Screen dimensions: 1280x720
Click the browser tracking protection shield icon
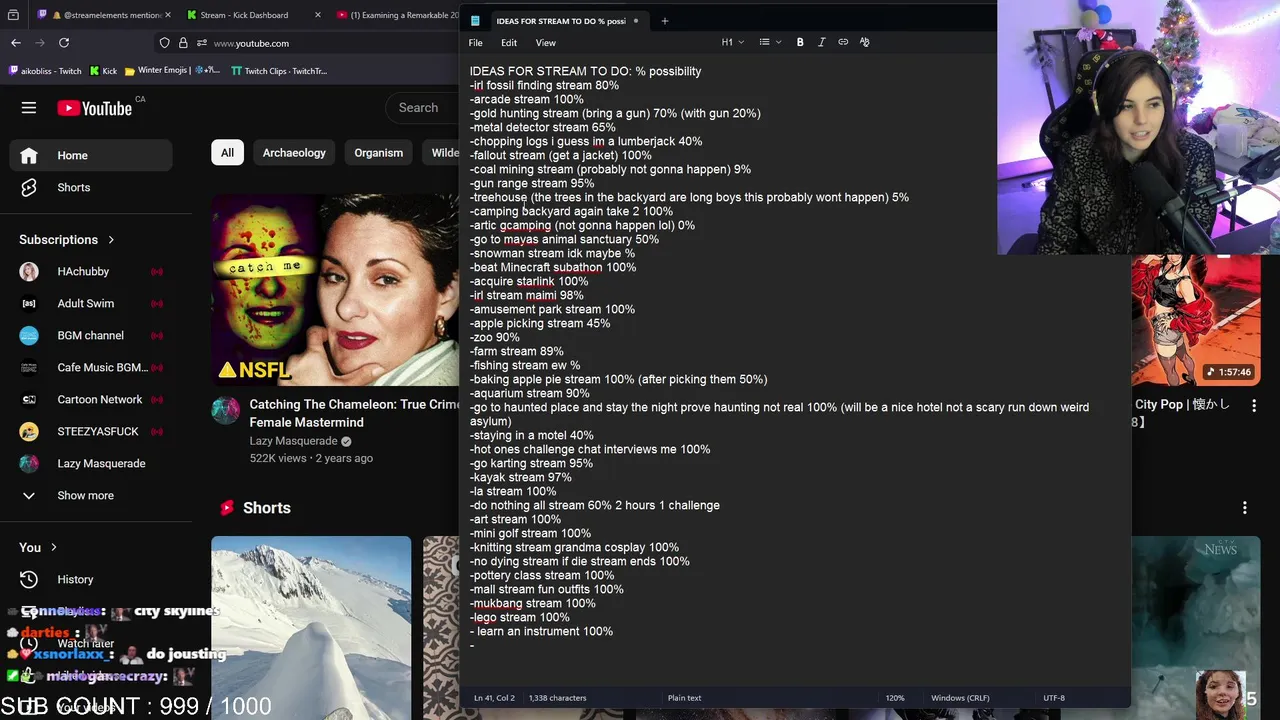(165, 43)
